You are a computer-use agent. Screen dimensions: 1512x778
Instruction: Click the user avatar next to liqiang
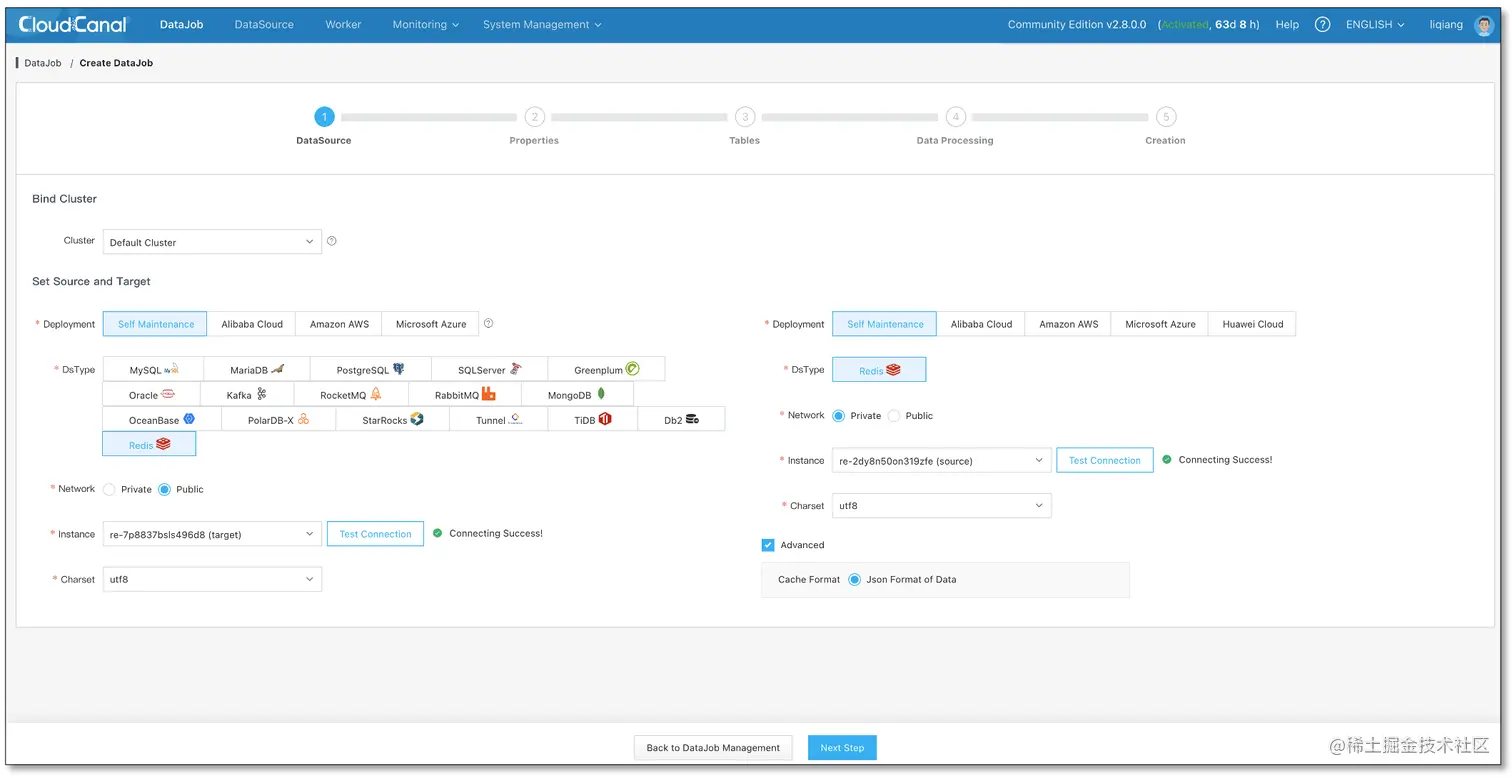pyautogui.click(x=1483, y=25)
